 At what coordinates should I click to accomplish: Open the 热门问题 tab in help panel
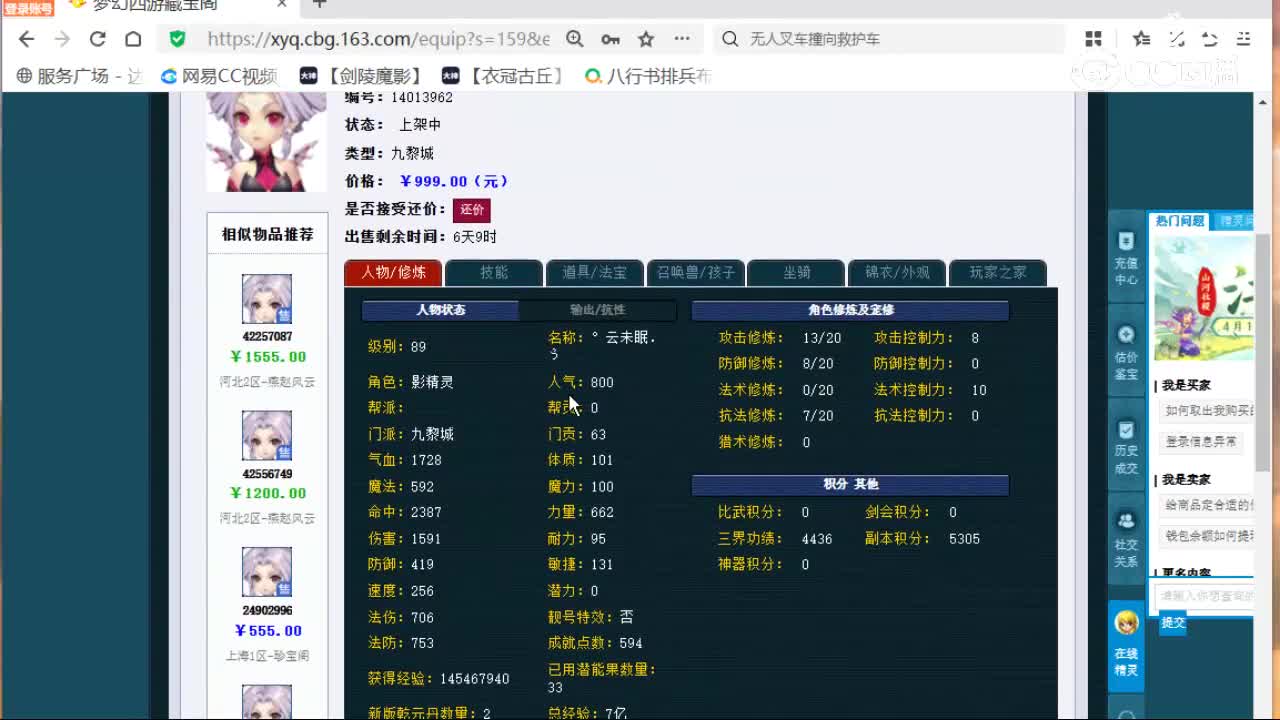click(x=1180, y=221)
